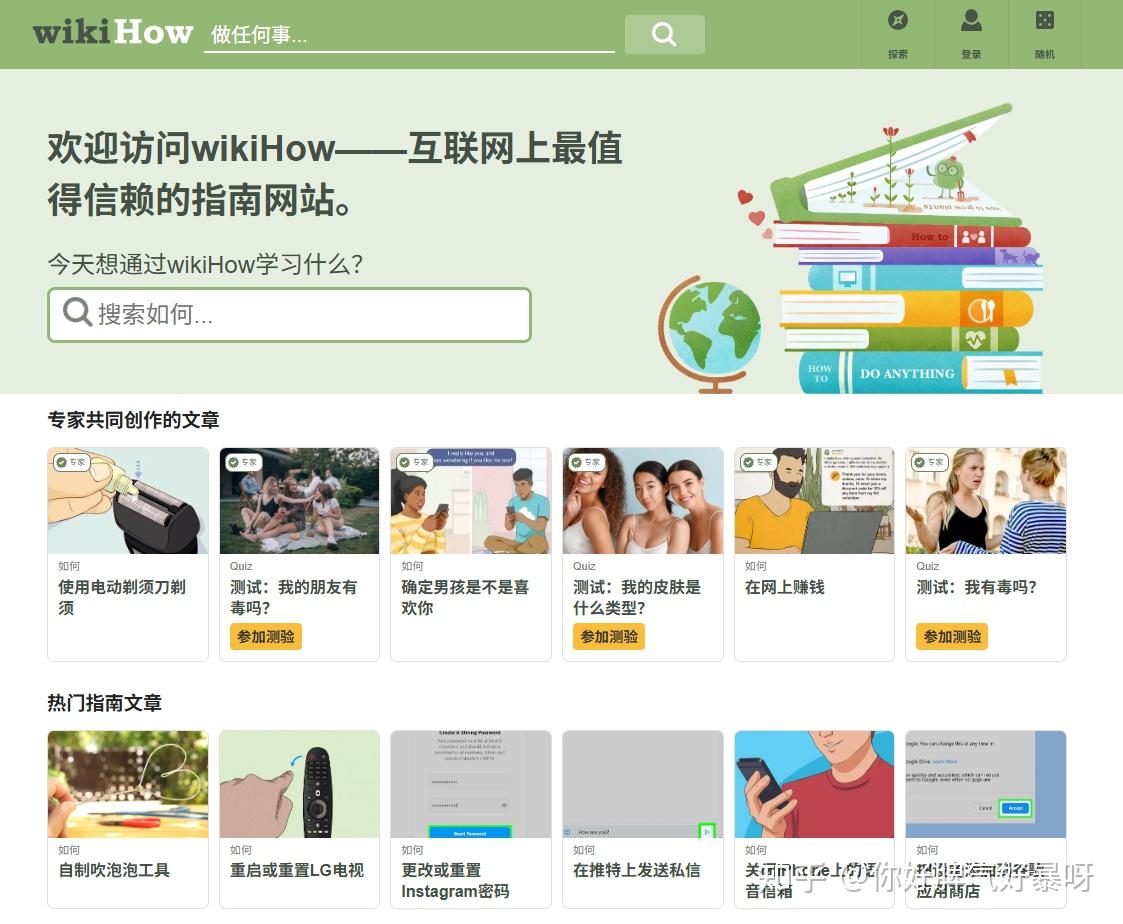This screenshot has height=924, width=1123.
Task: Click 参加测验 on the 我有毒吗 quiz
Action: 951,636
